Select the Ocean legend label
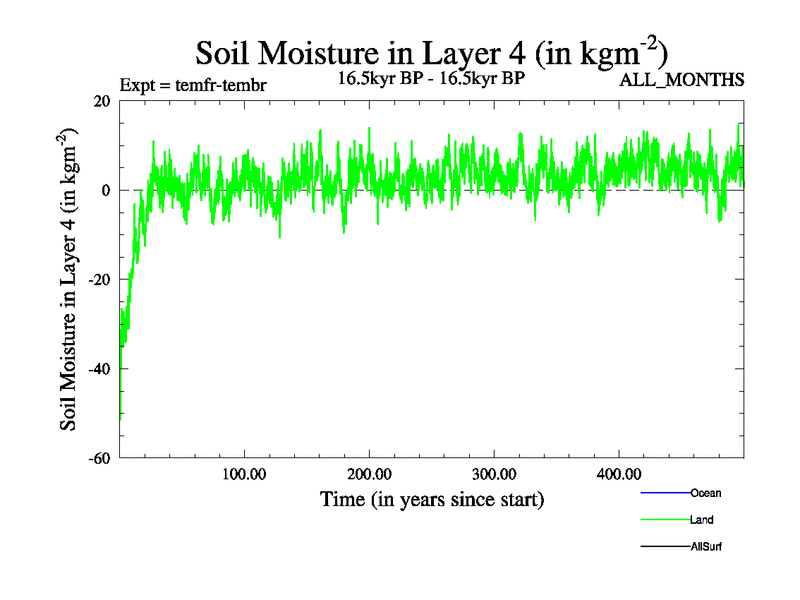 click(x=705, y=493)
